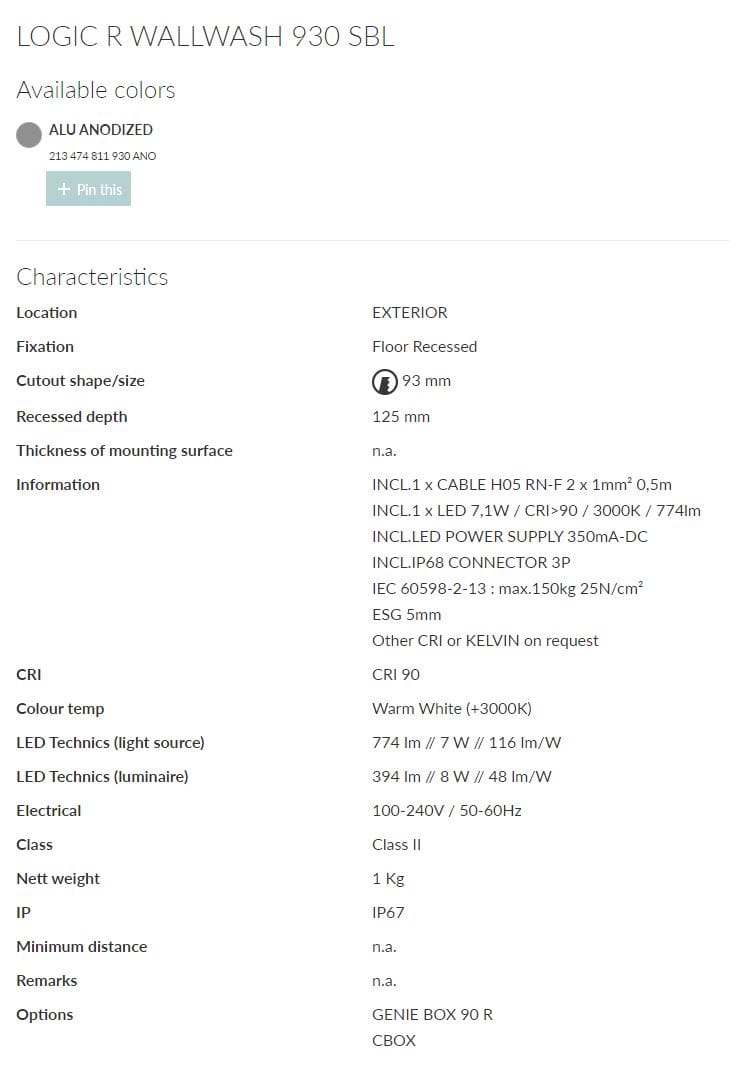Click the LOGIC R WALLWASH 930 SBL title
Viewport: 737px width, 1072px height.
click(x=205, y=37)
